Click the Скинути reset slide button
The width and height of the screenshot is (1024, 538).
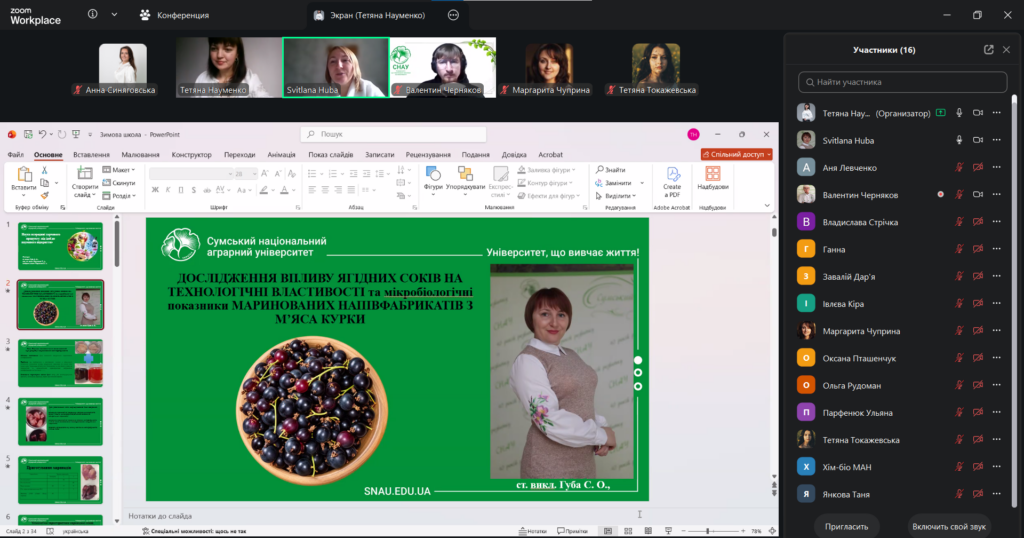[119, 183]
